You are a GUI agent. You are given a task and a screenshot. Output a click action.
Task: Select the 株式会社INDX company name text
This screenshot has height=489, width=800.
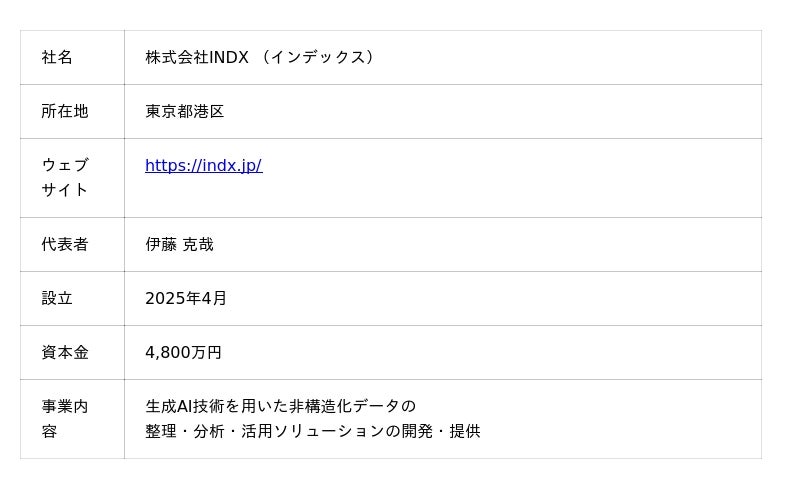tap(197, 58)
